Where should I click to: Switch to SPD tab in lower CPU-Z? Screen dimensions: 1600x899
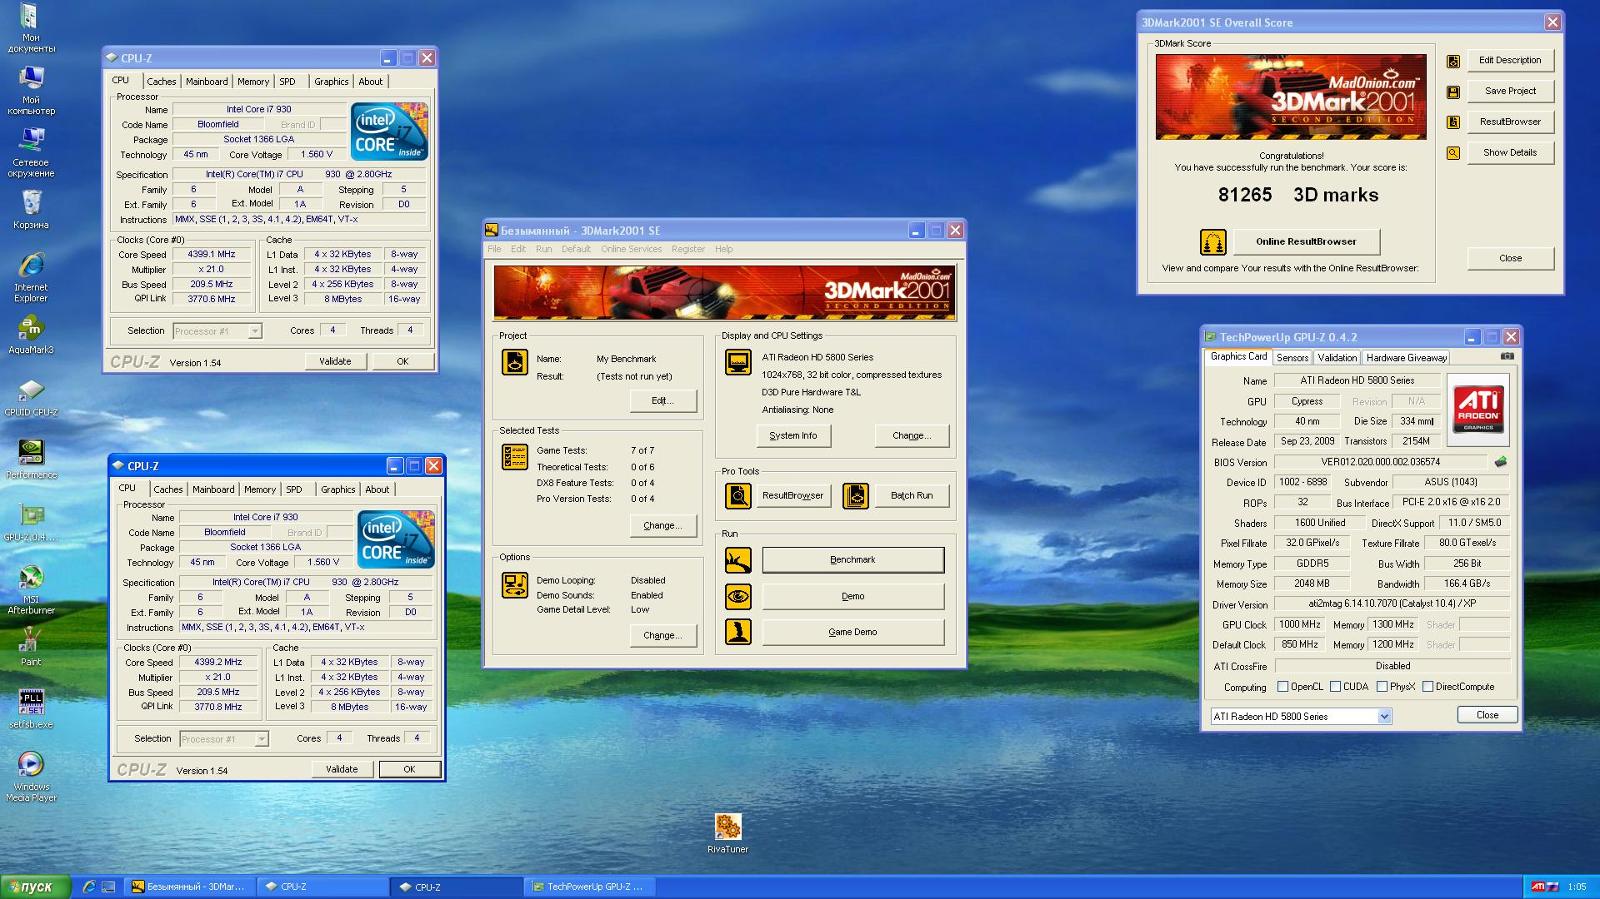[x=294, y=490]
